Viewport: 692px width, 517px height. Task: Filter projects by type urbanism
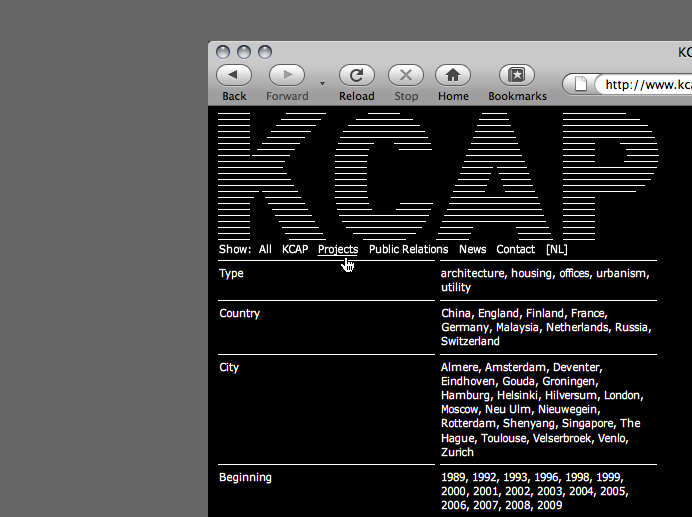coord(621,273)
